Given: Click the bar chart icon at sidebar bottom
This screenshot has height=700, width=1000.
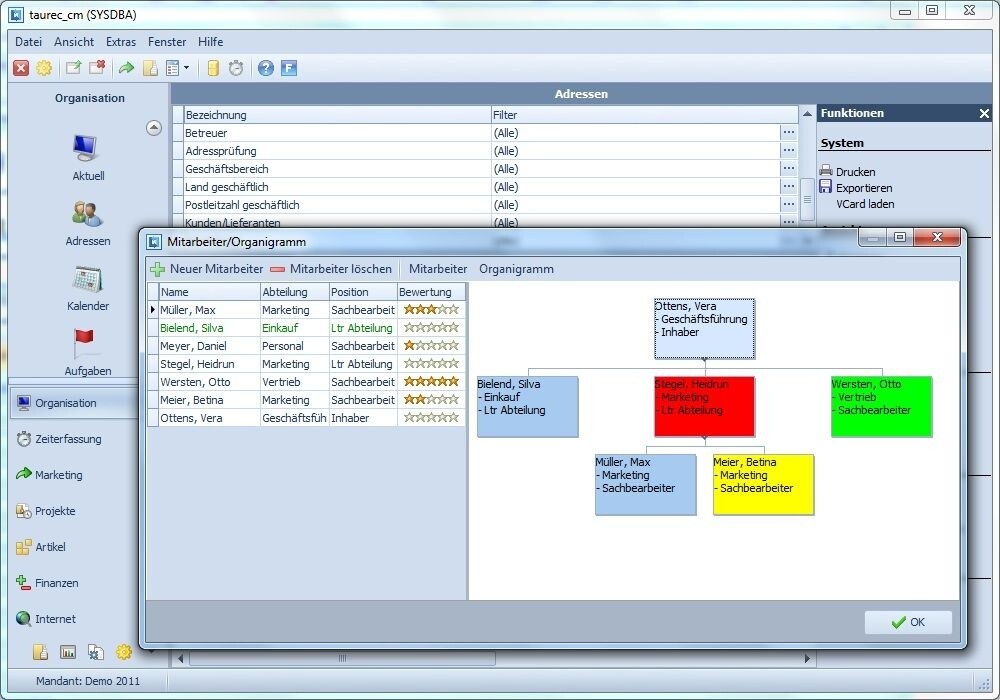Looking at the screenshot, I should (68, 652).
